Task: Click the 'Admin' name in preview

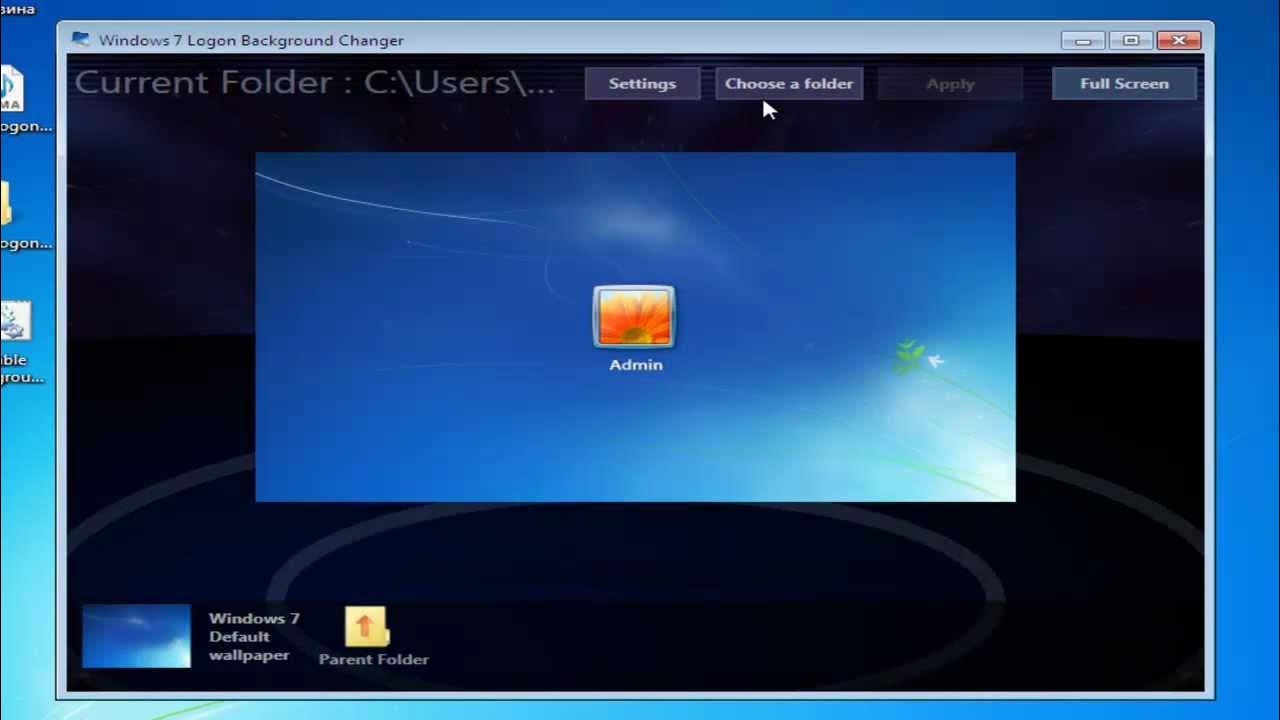Action: pos(636,365)
